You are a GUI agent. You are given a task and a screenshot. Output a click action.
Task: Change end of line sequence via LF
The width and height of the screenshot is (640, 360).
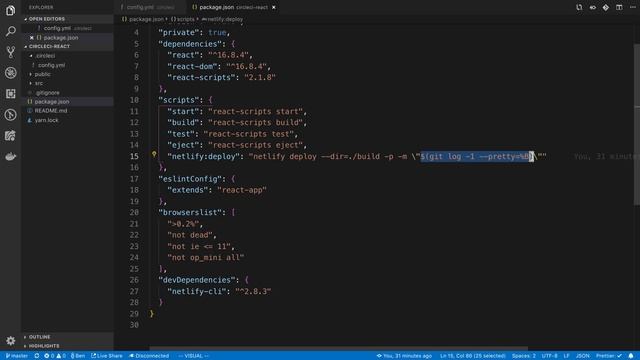(567, 356)
